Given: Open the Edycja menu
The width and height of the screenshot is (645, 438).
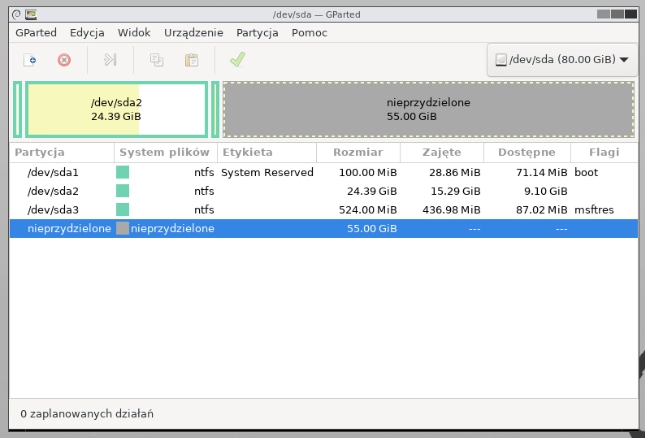Looking at the screenshot, I should 87,33.
